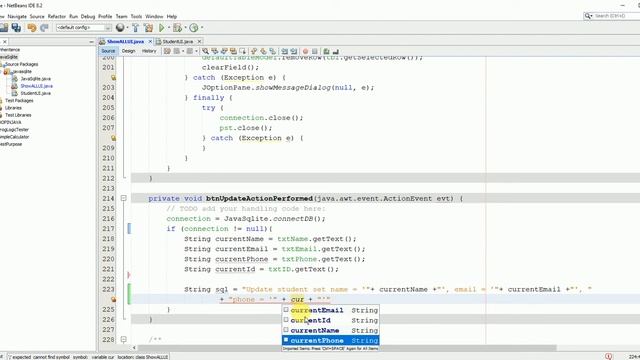The height and width of the screenshot is (360, 640).
Task: Click the Clean and Build Project icon
Action: click(149, 27)
